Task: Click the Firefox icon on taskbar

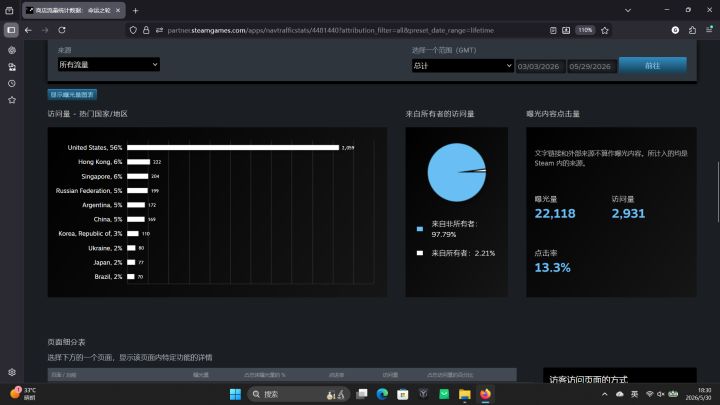Action: click(485, 394)
